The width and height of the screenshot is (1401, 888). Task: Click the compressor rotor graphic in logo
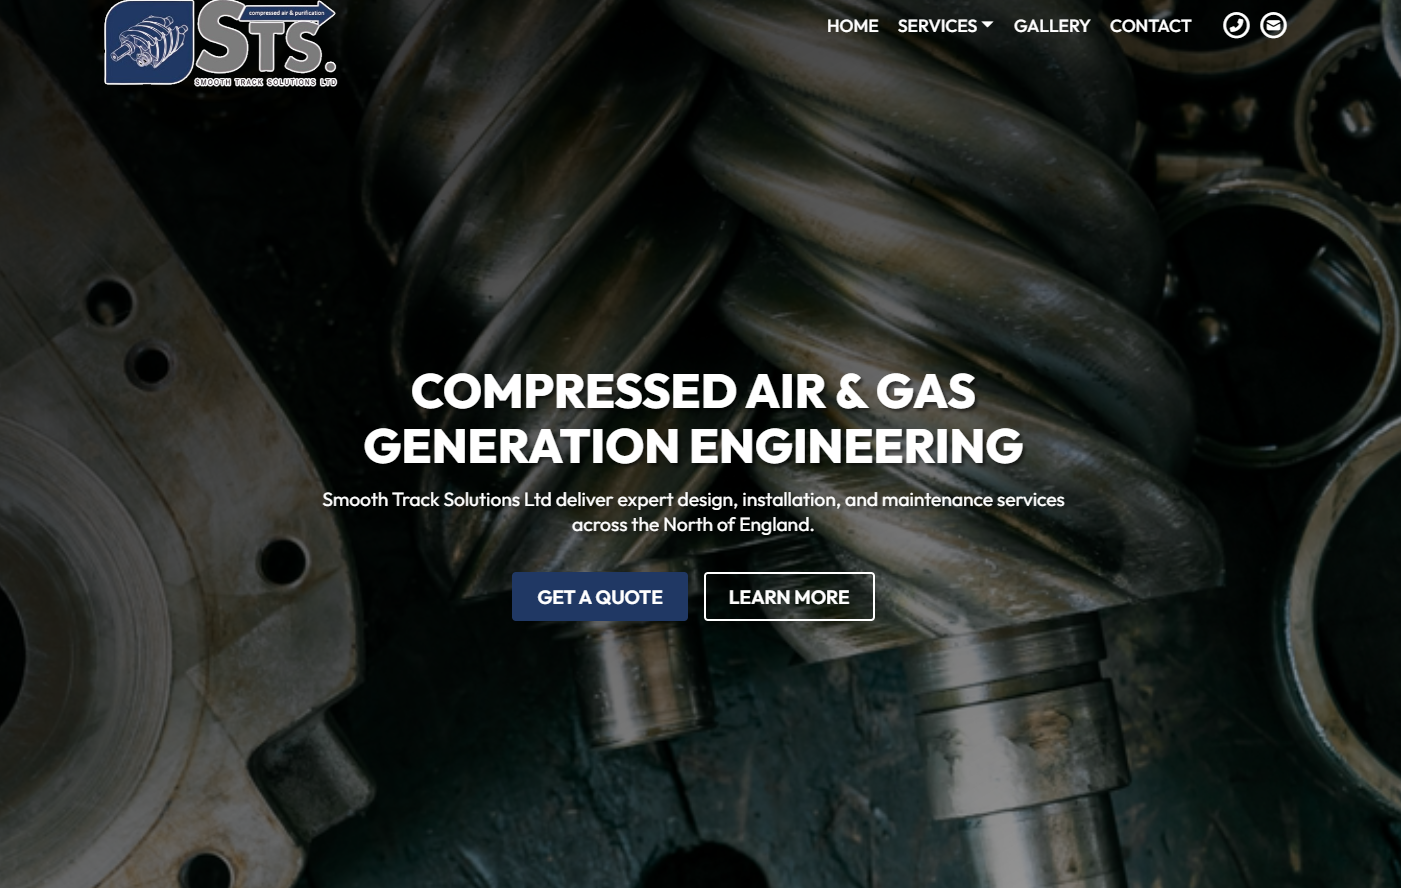point(149,43)
